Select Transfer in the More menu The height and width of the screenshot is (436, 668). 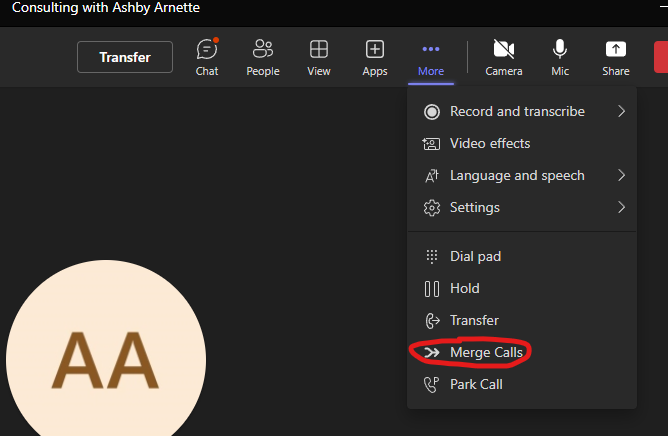(x=522, y=321)
